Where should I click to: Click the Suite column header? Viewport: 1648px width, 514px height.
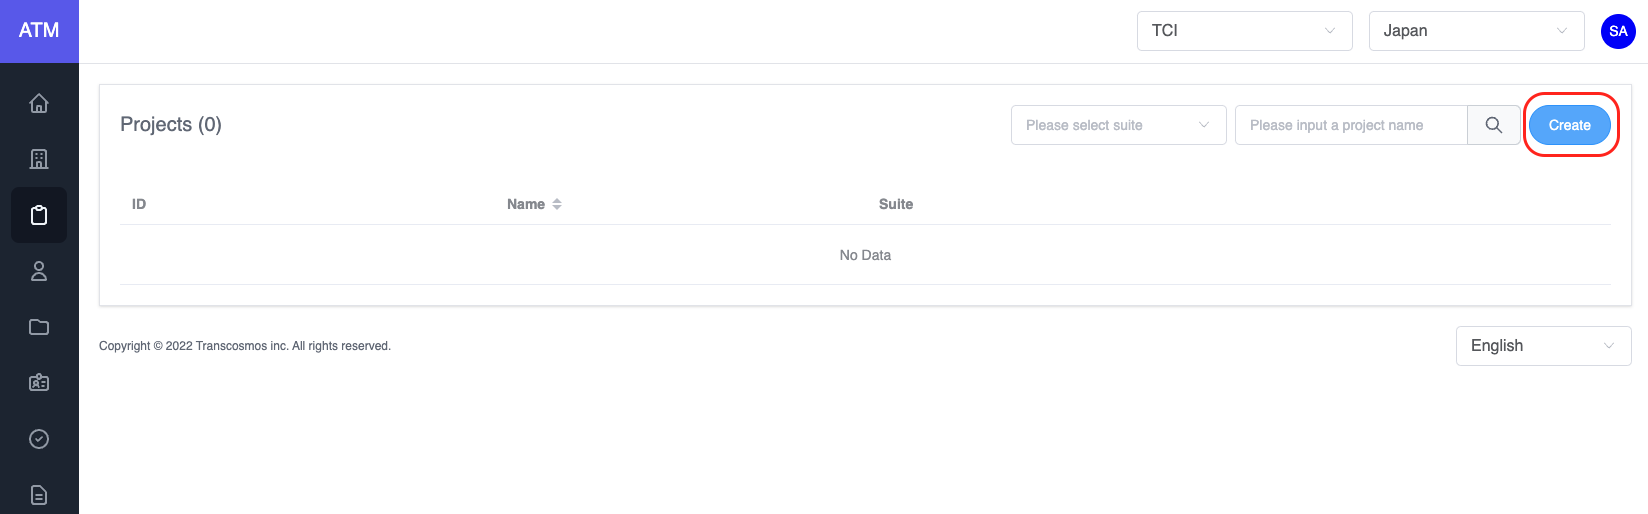tap(896, 204)
